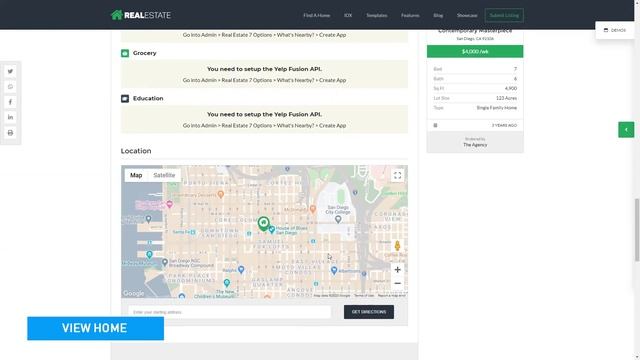This screenshot has width=640, height=360.
Task: Open the green side panel arrow
Action: (x=626, y=130)
